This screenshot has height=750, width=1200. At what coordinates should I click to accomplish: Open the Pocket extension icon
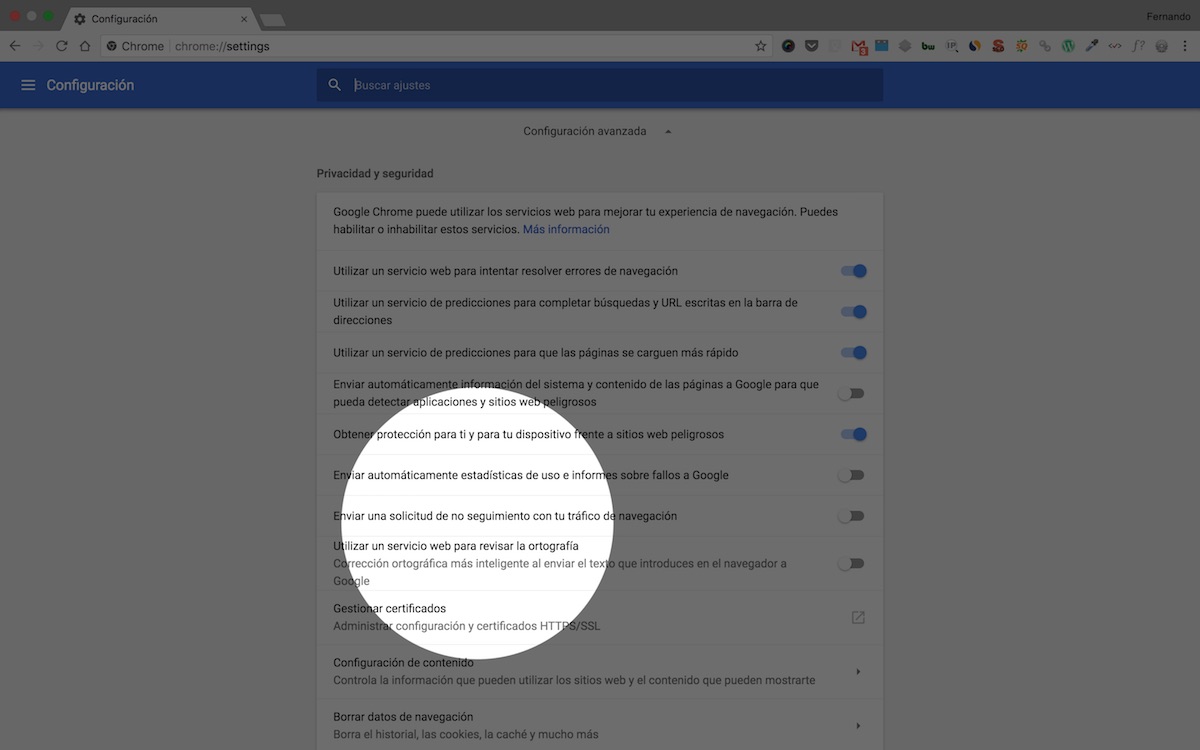(811, 46)
